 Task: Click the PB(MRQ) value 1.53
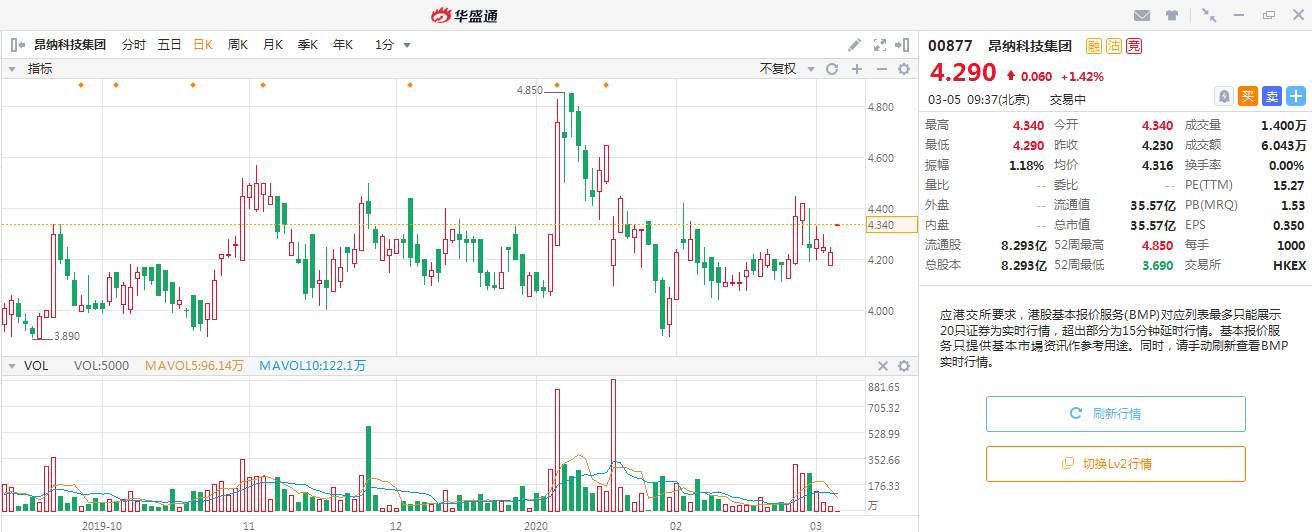1294,205
